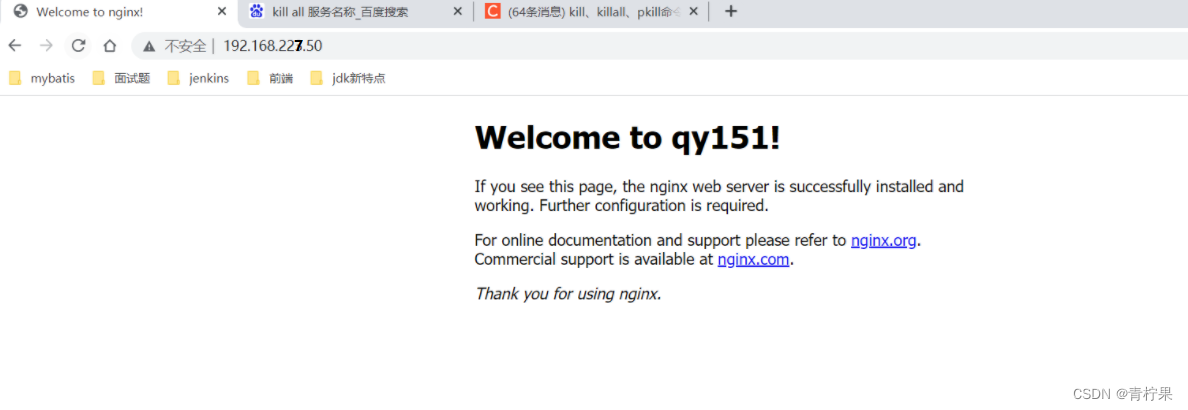This screenshot has height=410, width=1188.
Task: Click the address bar showing 192.168.227.50
Action: pyautogui.click(x=659, y=46)
